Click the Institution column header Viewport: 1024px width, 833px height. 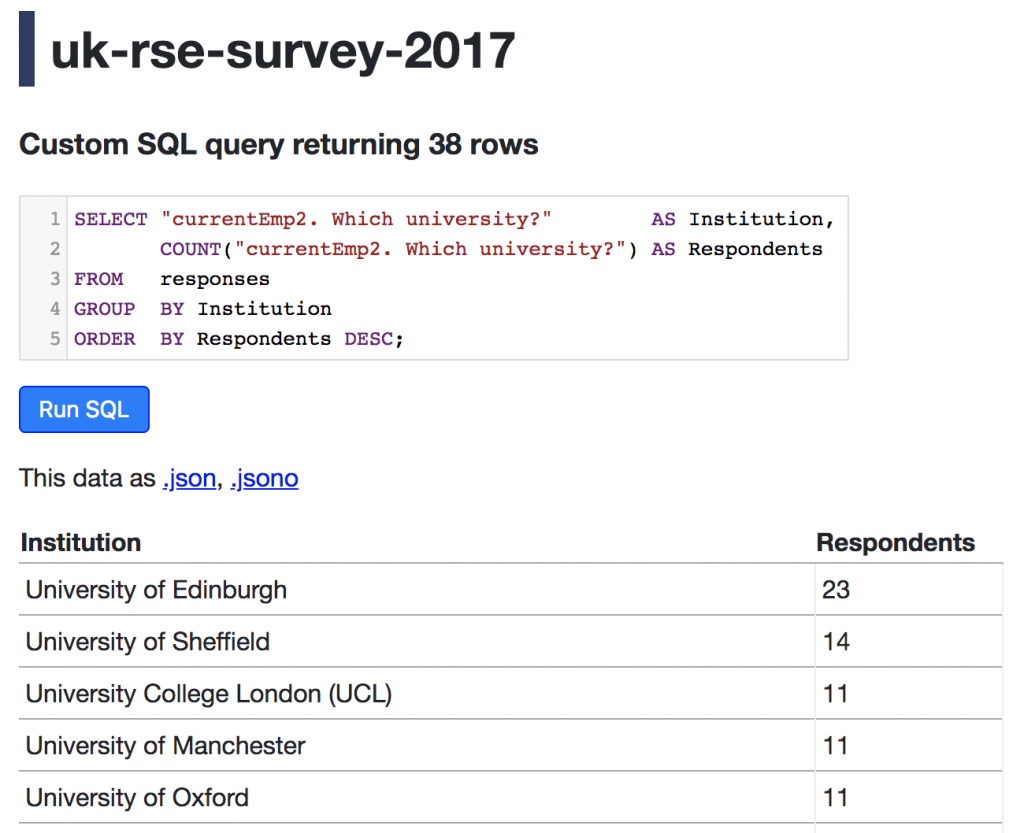tap(81, 543)
